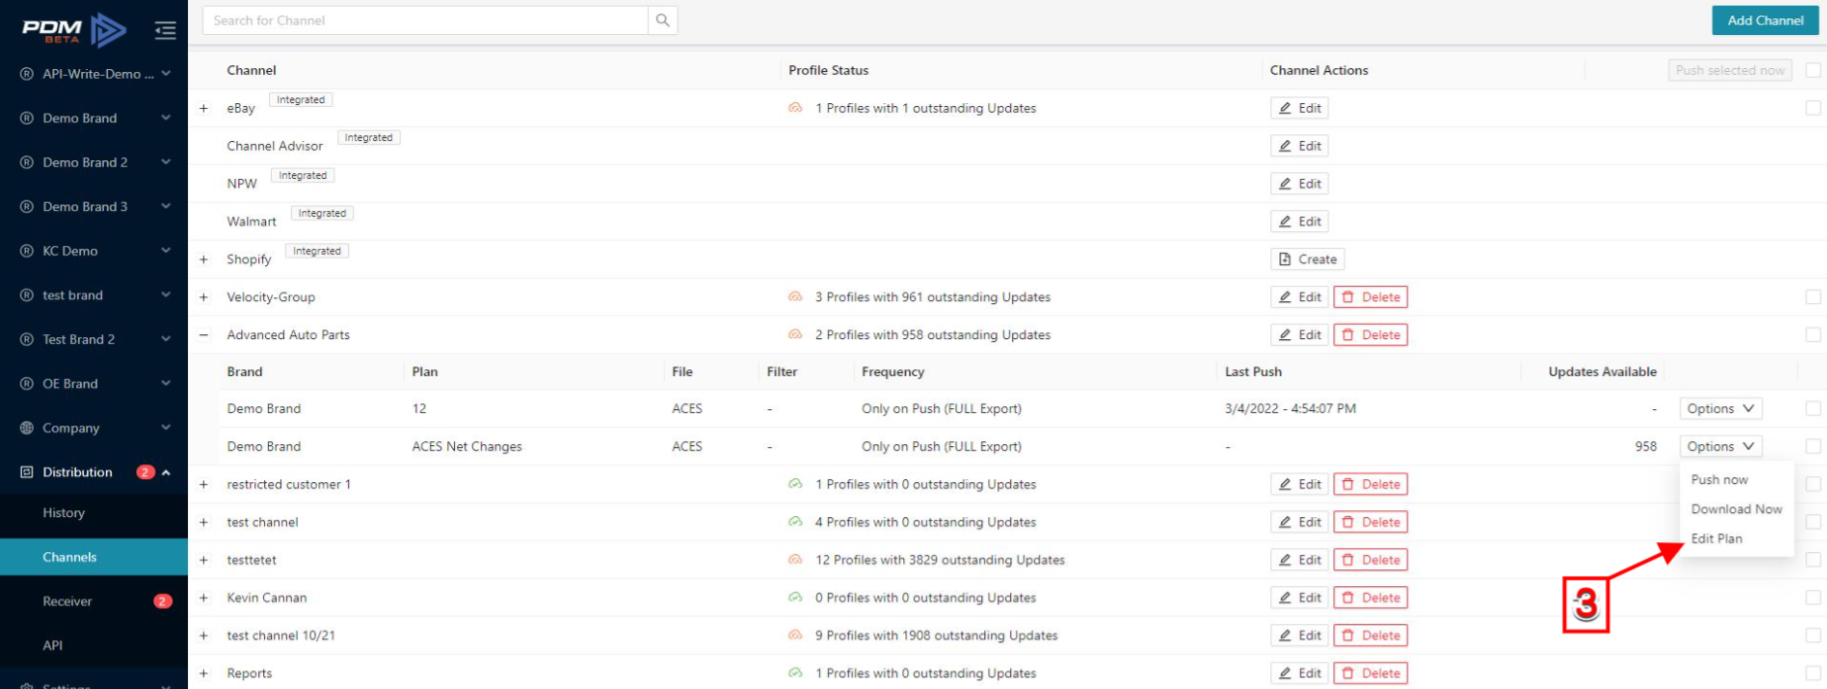The width and height of the screenshot is (1827, 689).
Task: Expand the testtetet channel row
Action: (x=204, y=560)
